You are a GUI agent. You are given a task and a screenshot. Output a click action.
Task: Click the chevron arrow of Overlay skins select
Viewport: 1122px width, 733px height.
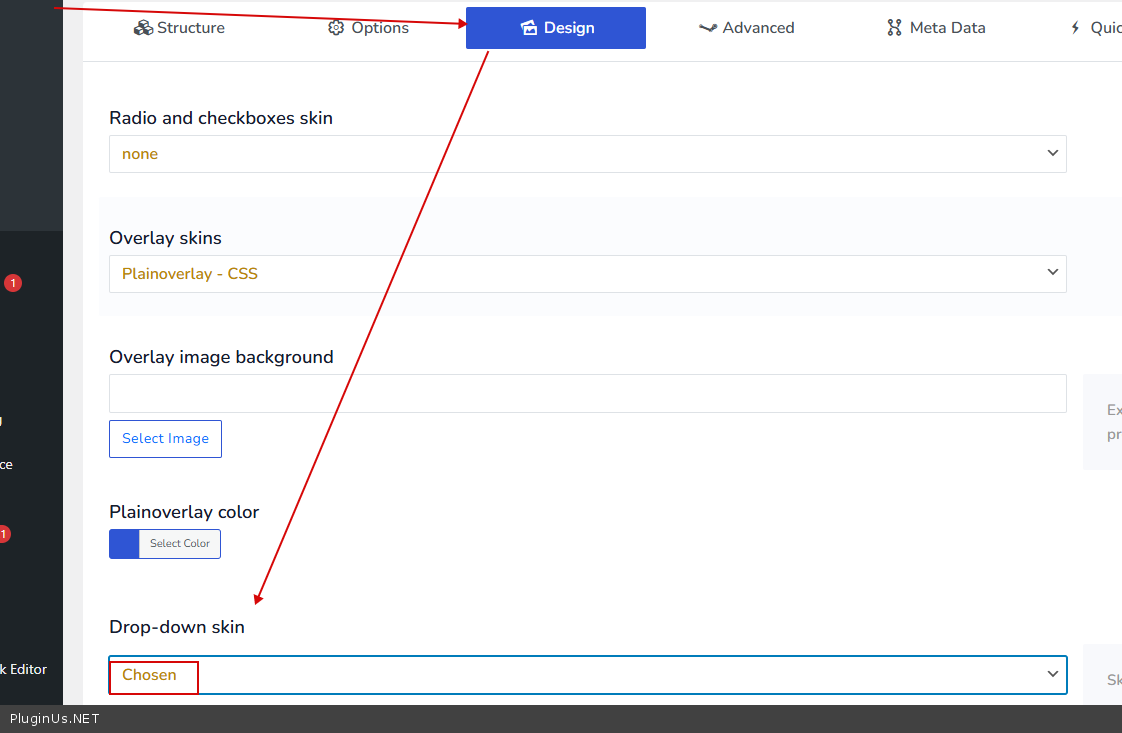(x=1052, y=273)
